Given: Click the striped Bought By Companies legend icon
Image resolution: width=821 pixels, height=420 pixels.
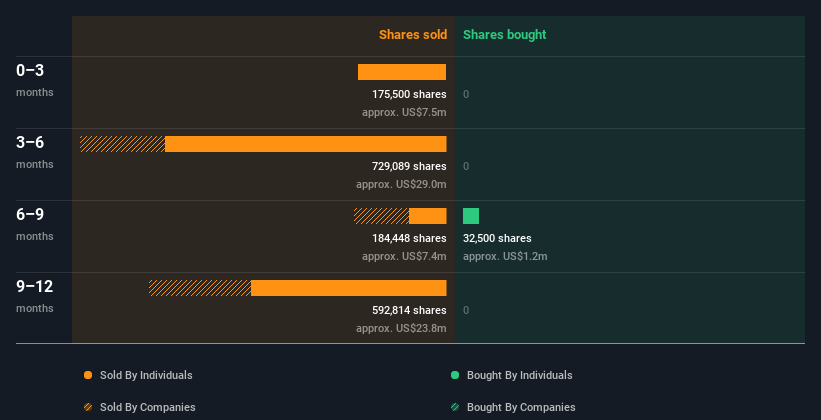Looking at the screenshot, I should 455,407.
